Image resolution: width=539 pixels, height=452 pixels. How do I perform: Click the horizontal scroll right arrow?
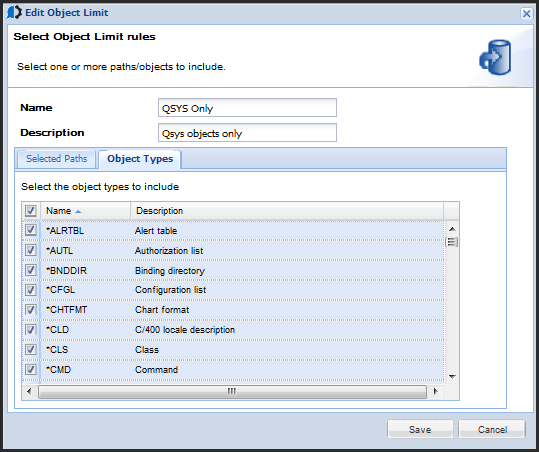point(436,391)
